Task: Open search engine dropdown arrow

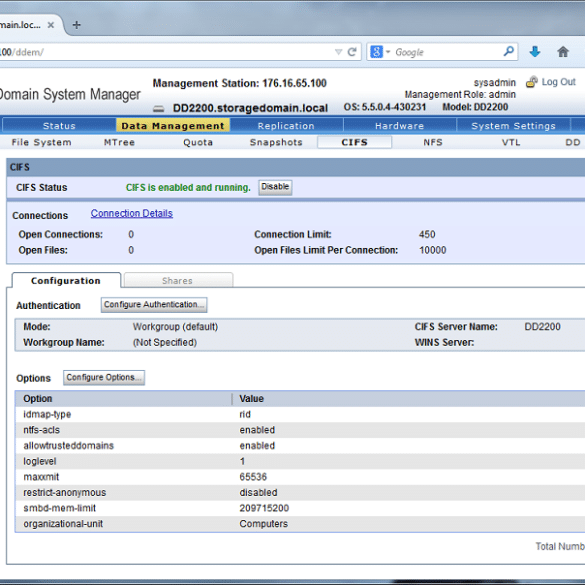Action: coord(388,52)
